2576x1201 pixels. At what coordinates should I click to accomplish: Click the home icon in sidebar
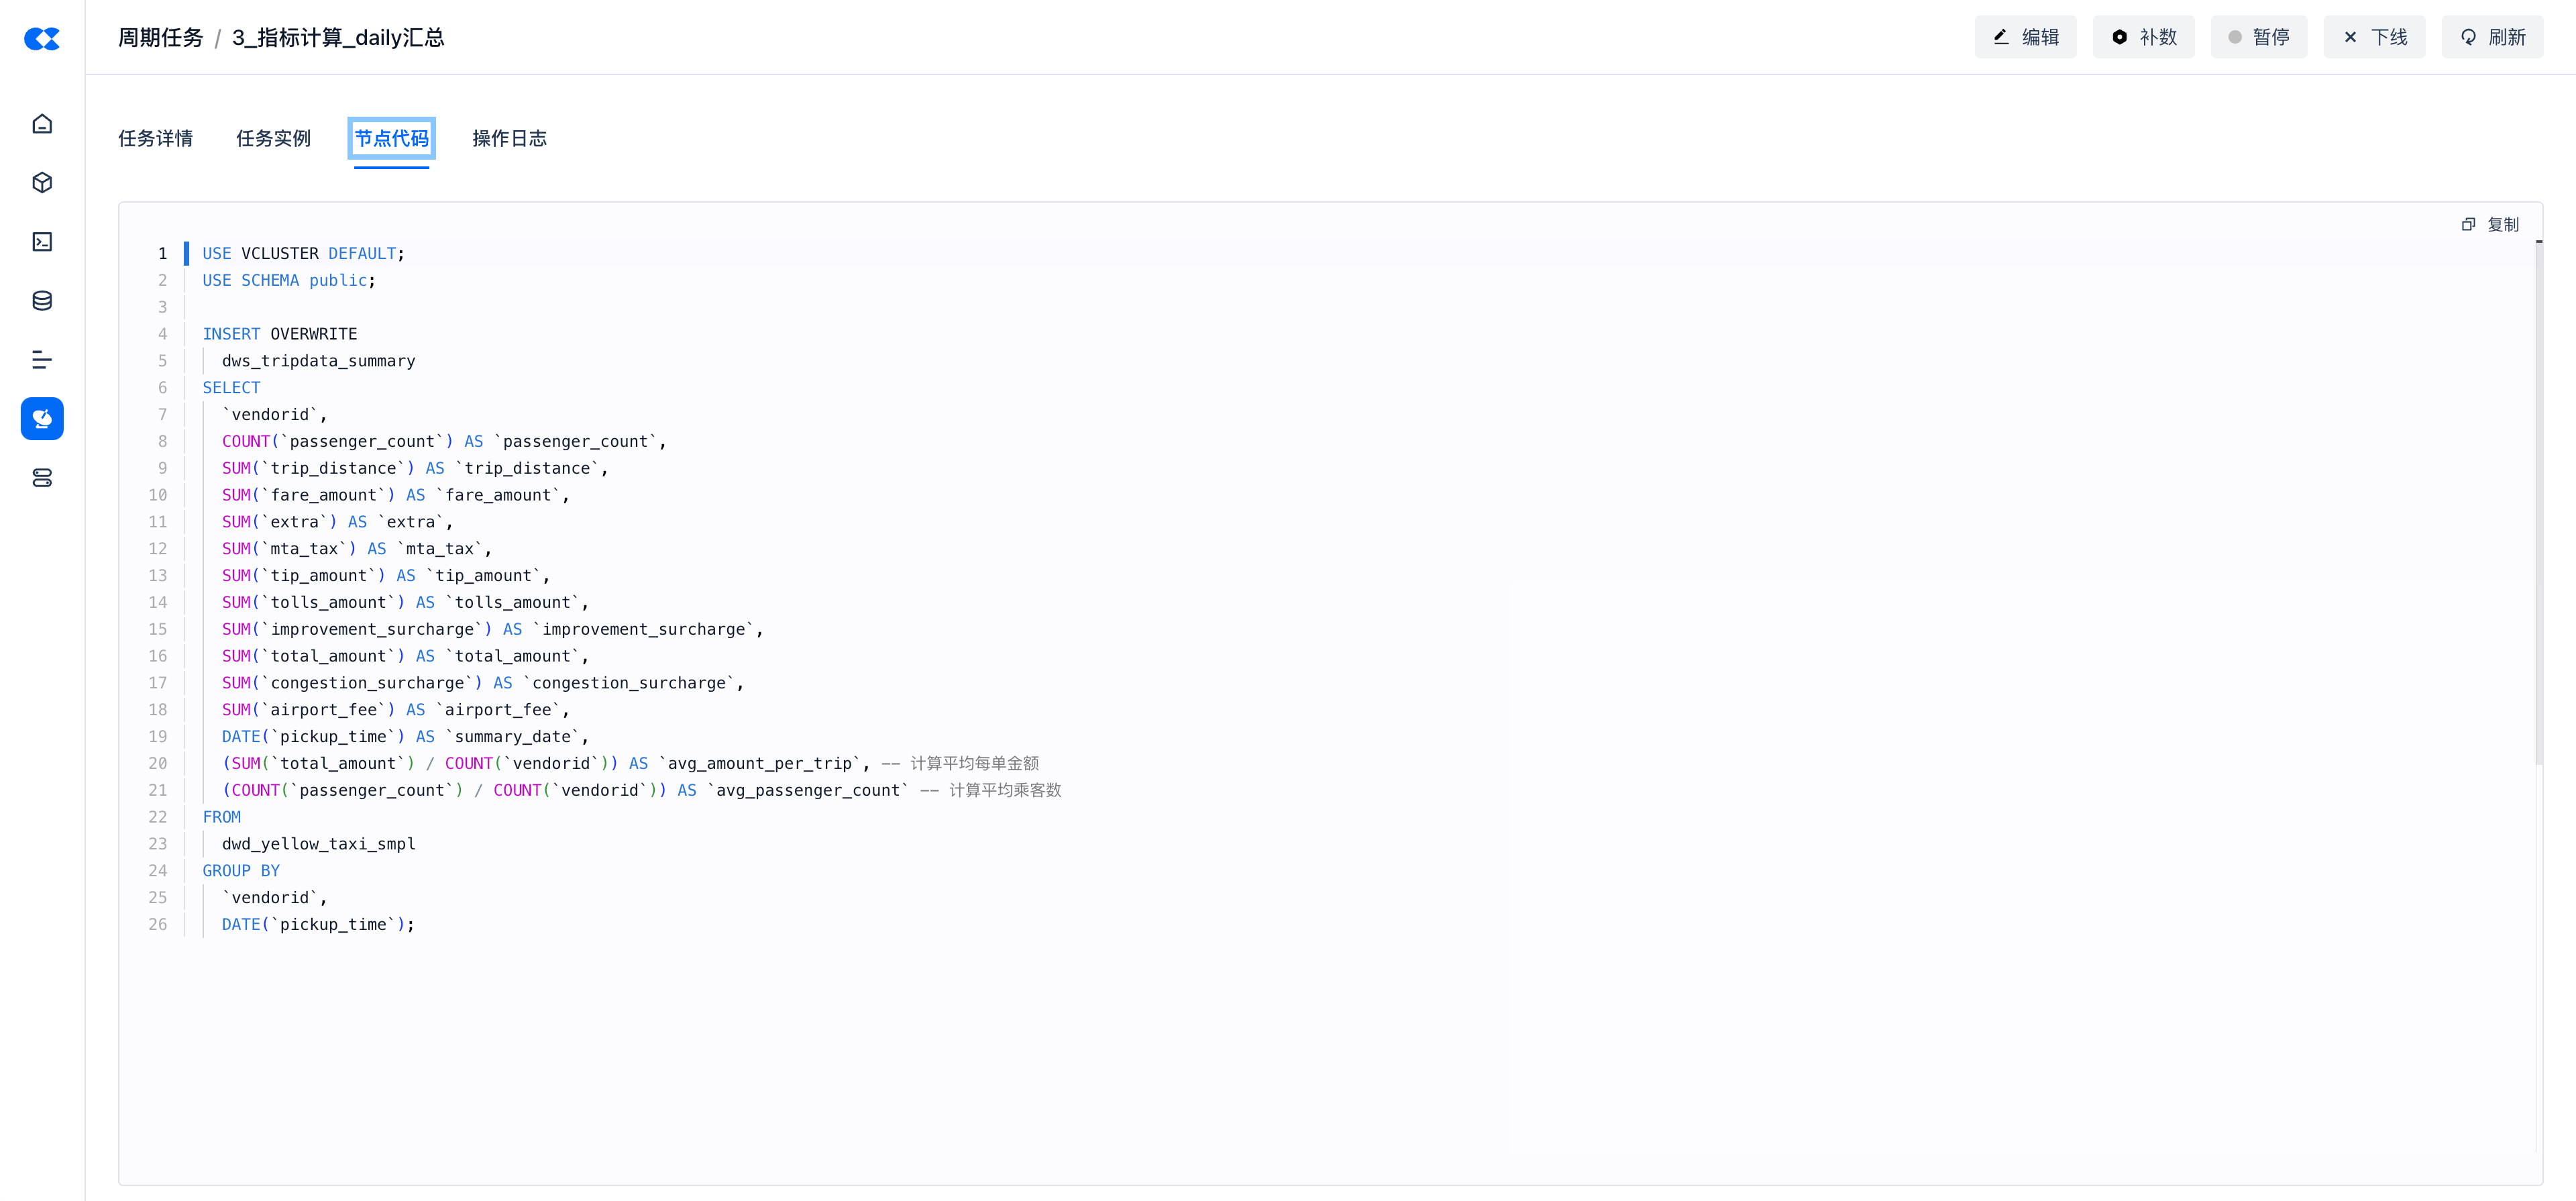tap(42, 124)
